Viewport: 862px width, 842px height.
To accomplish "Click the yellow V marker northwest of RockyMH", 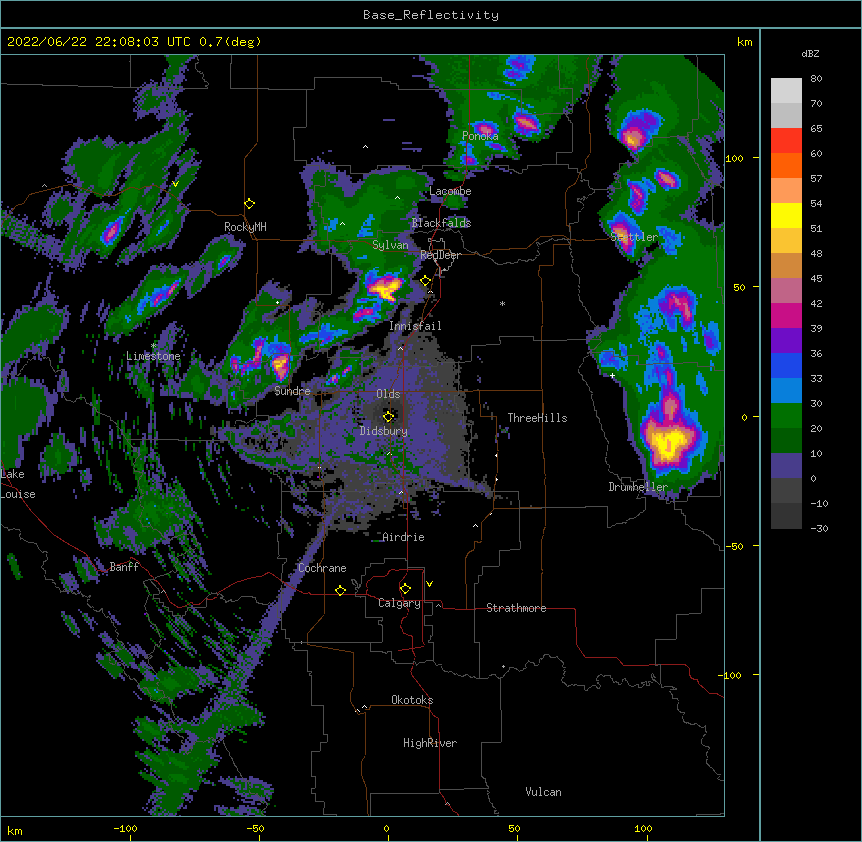I will click(x=175, y=184).
